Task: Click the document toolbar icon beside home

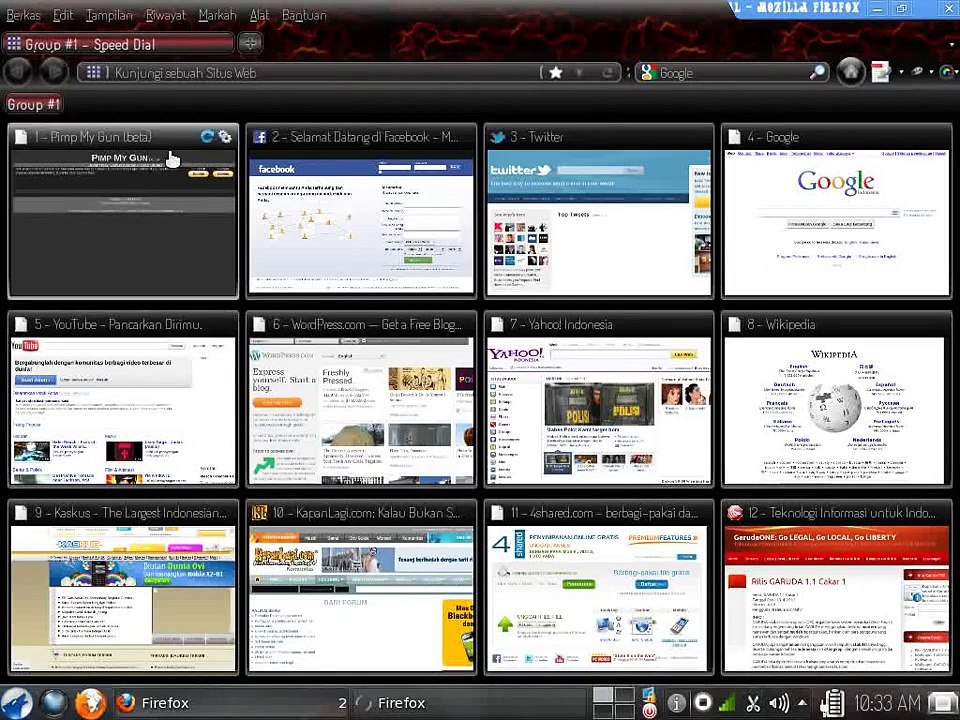Action: point(880,72)
